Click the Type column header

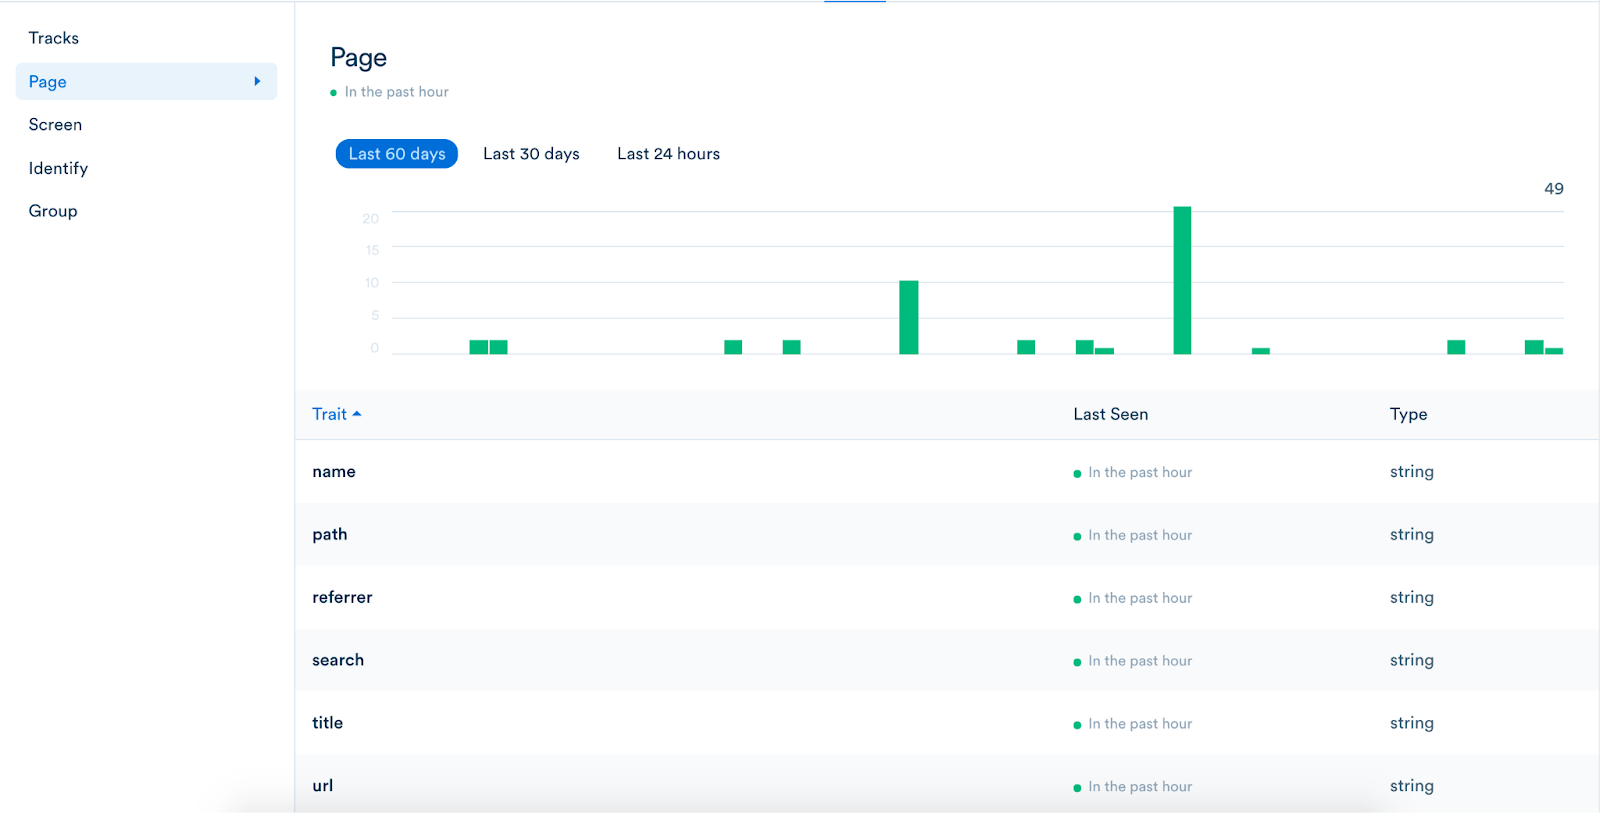(x=1408, y=414)
